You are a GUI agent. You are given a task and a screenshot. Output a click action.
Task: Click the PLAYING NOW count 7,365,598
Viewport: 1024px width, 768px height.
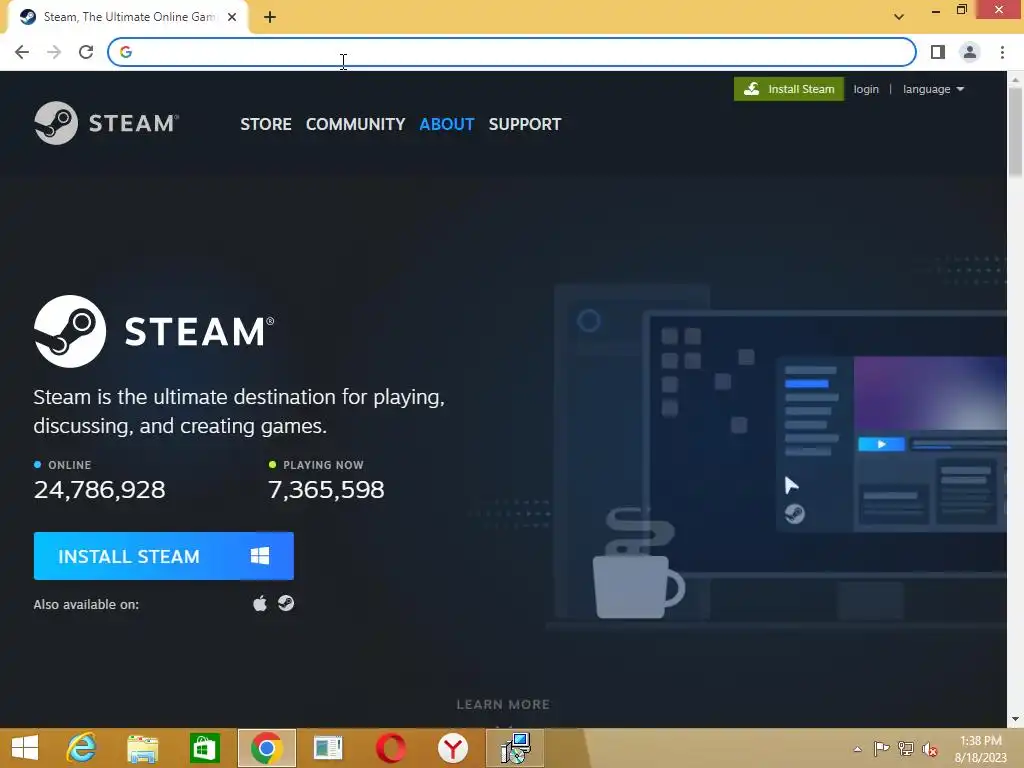tap(327, 490)
